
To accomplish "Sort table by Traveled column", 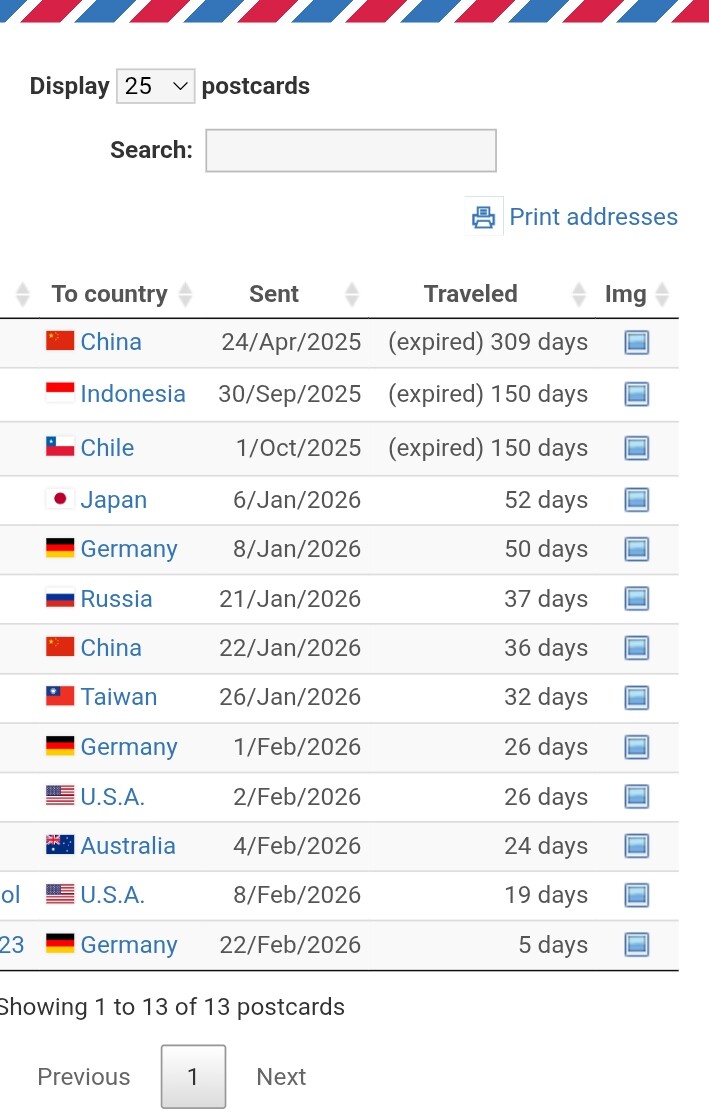I will click(x=470, y=294).
